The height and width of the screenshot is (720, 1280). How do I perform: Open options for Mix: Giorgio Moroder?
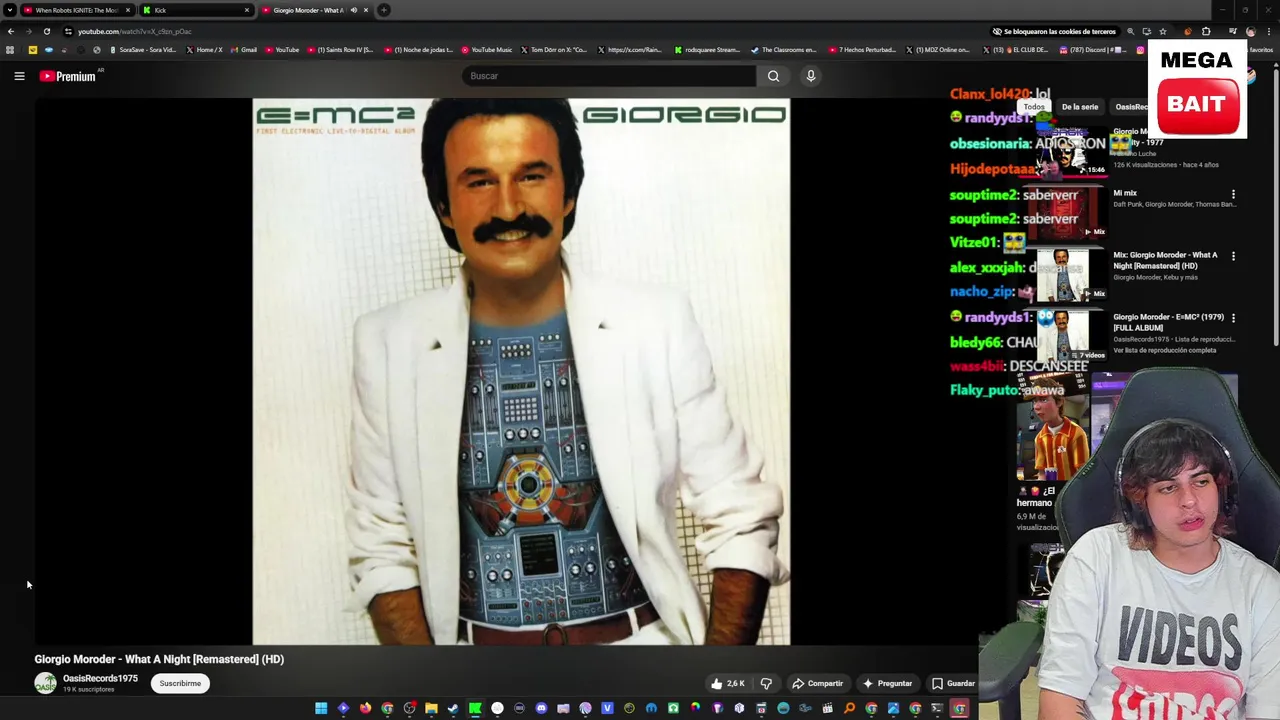(x=1233, y=256)
